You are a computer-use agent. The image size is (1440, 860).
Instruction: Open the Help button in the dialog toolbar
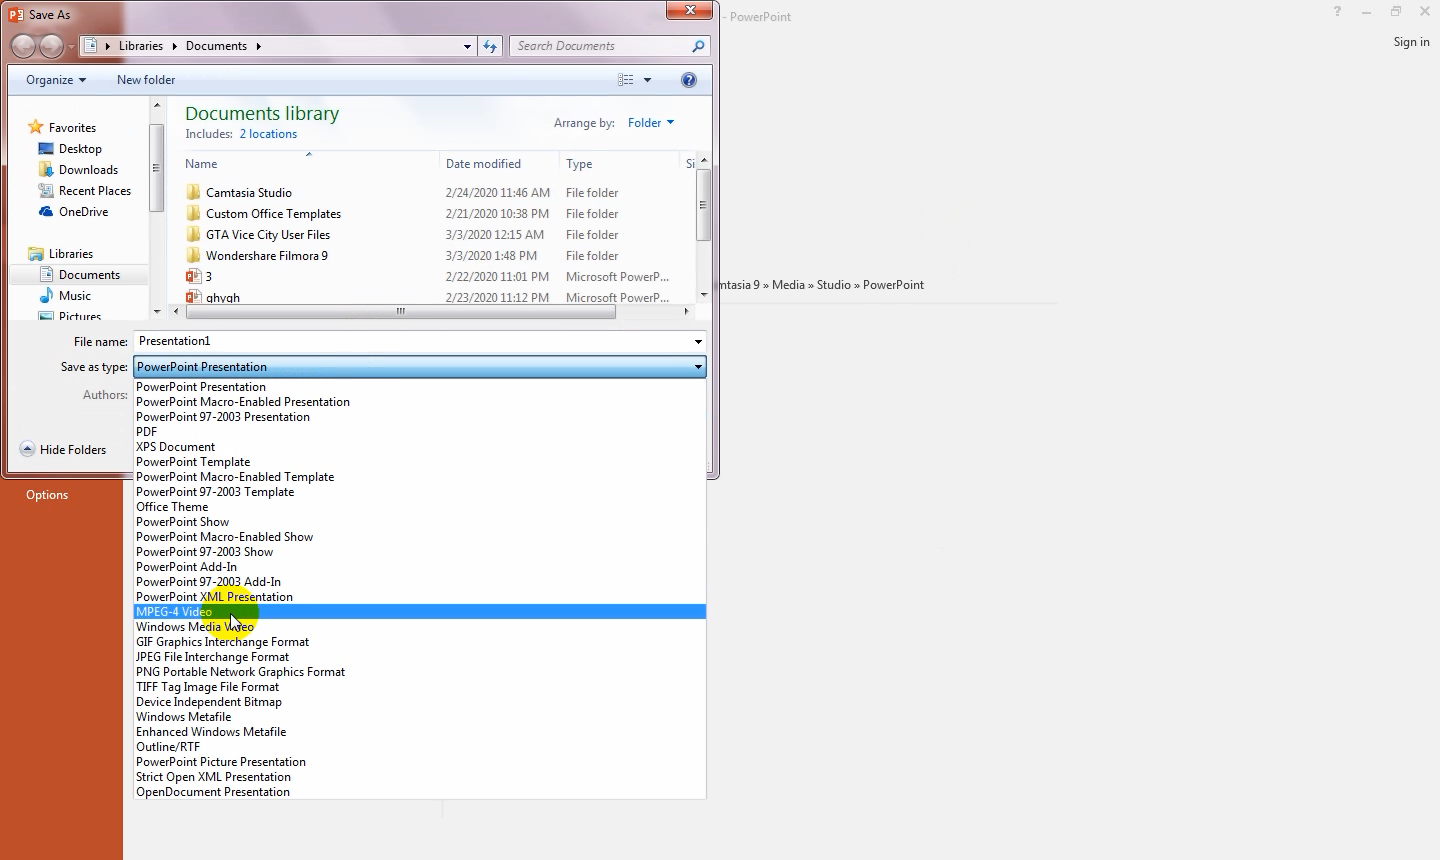click(688, 80)
